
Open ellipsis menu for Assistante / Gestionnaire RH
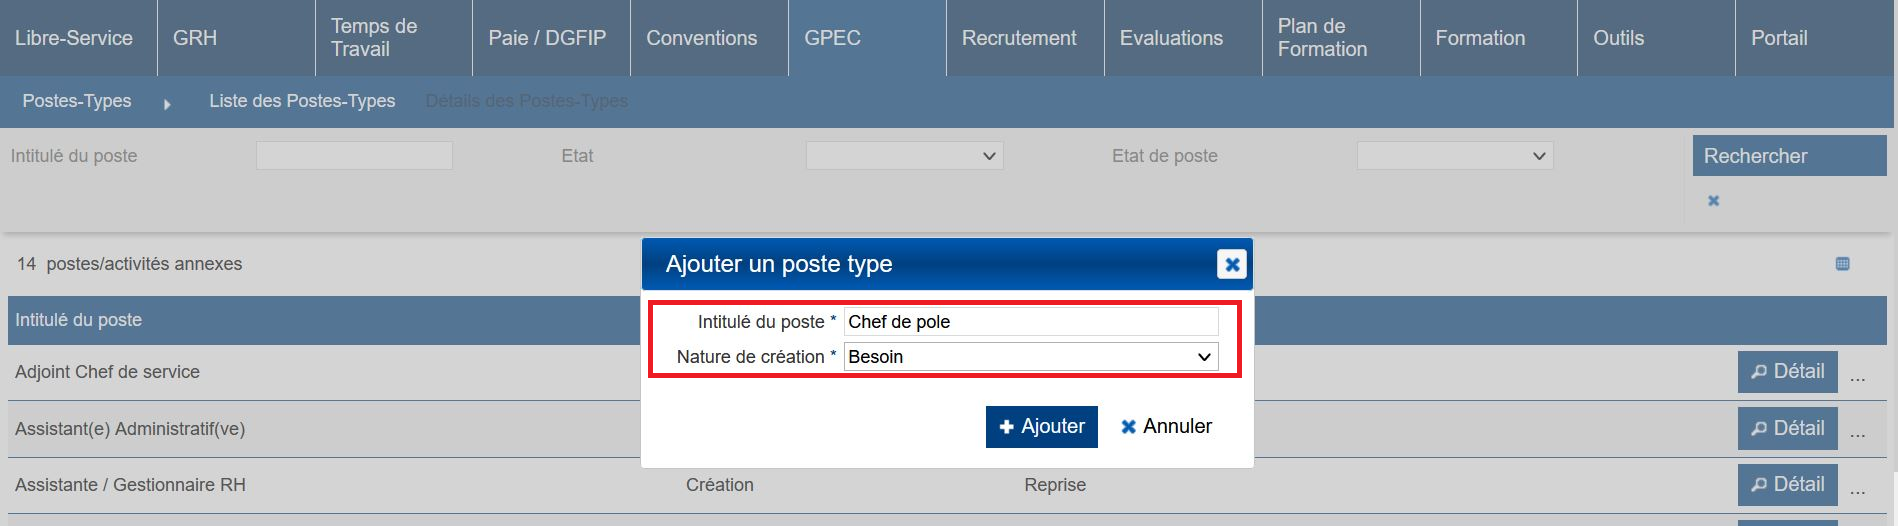click(1858, 490)
